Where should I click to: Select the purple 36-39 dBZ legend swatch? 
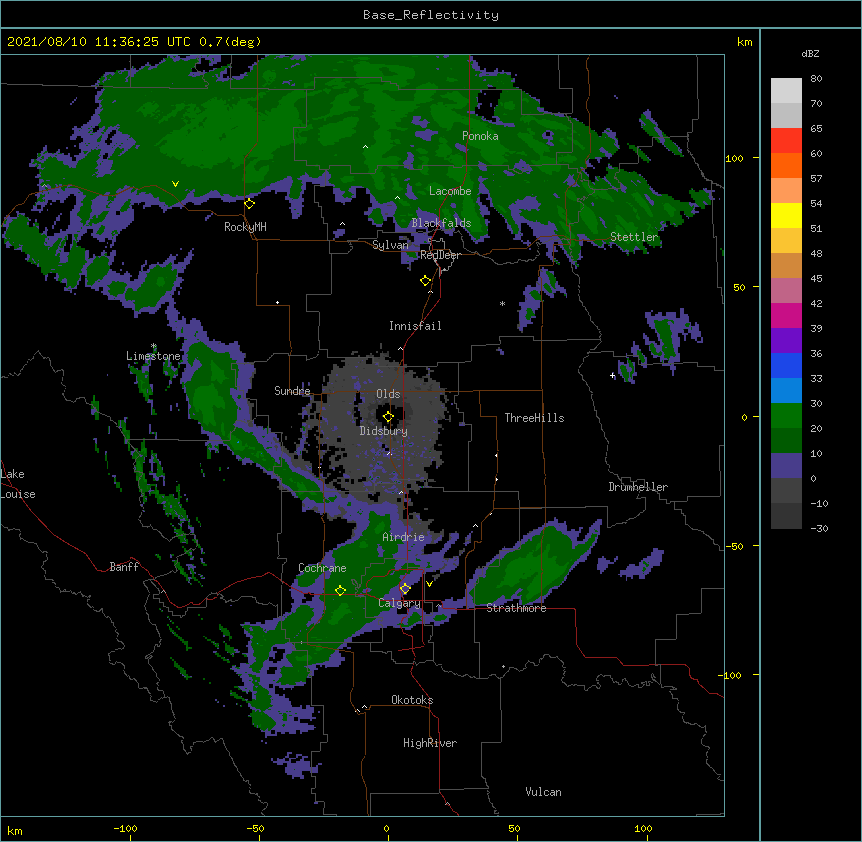pos(786,341)
